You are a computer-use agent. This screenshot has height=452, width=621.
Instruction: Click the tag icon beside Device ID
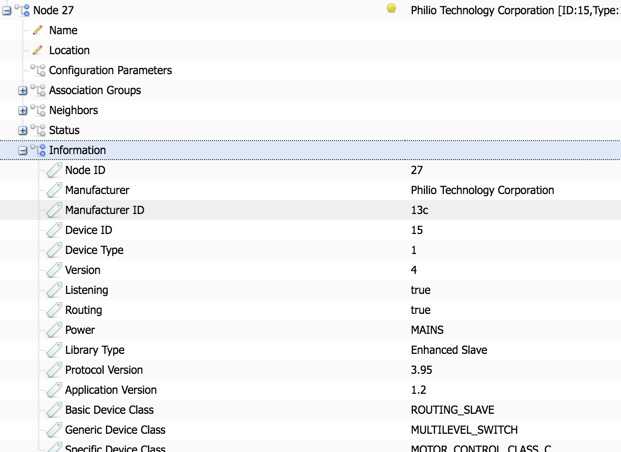click(54, 230)
